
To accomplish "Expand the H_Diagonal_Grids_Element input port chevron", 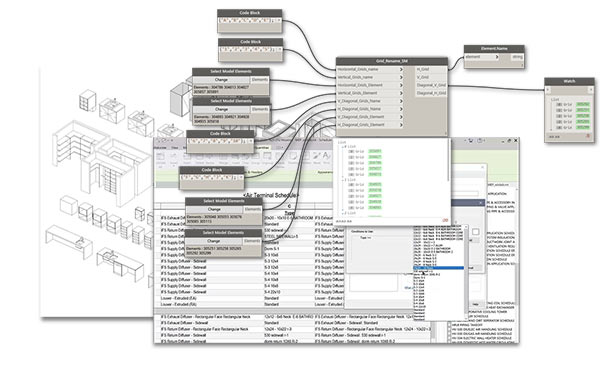I will (401, 125).
